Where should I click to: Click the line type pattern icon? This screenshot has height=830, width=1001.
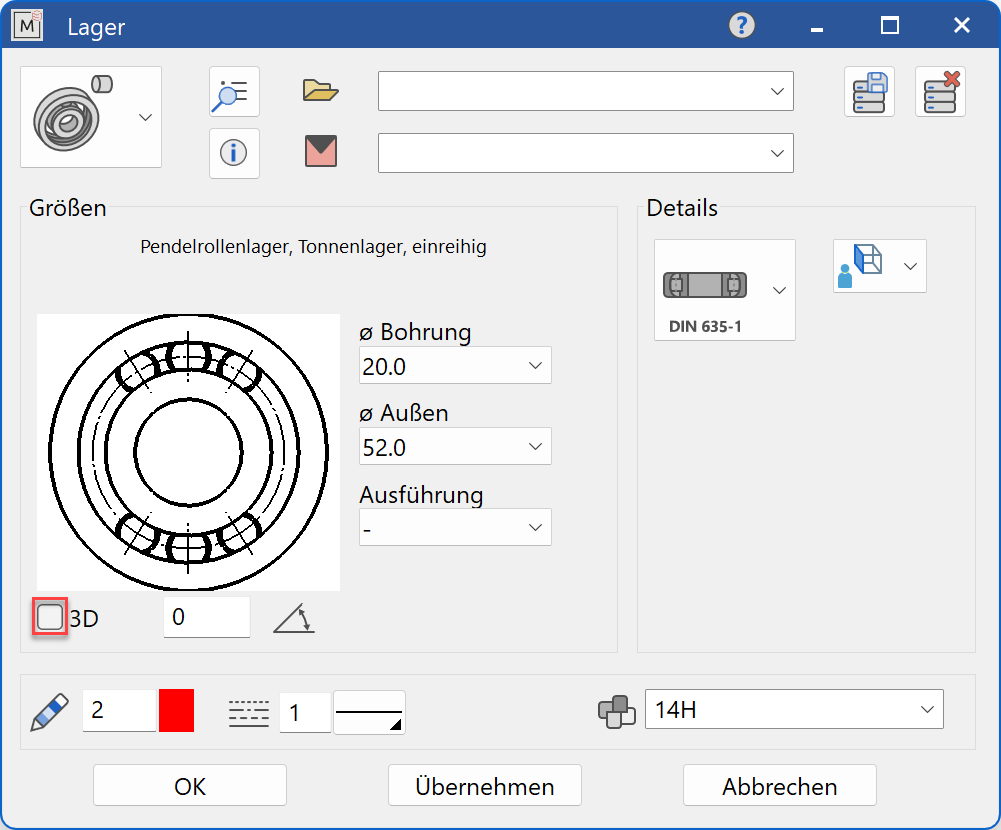(249, 713)
